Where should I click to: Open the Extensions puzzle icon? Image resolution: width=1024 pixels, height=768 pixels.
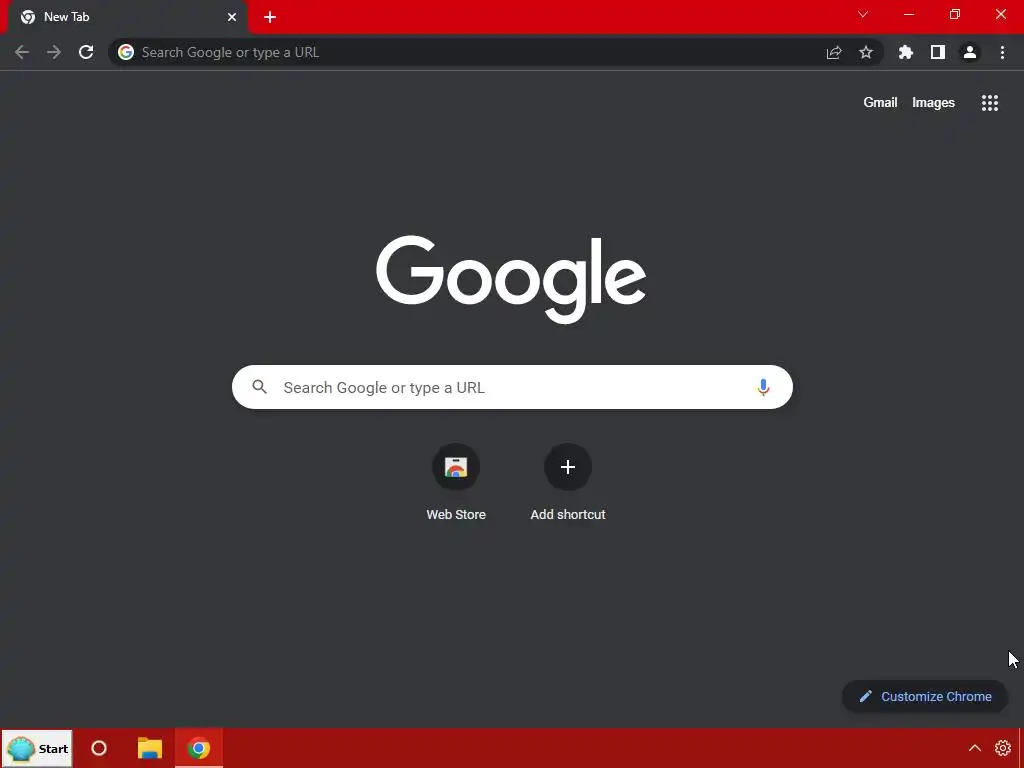click(x=906, y=52)
